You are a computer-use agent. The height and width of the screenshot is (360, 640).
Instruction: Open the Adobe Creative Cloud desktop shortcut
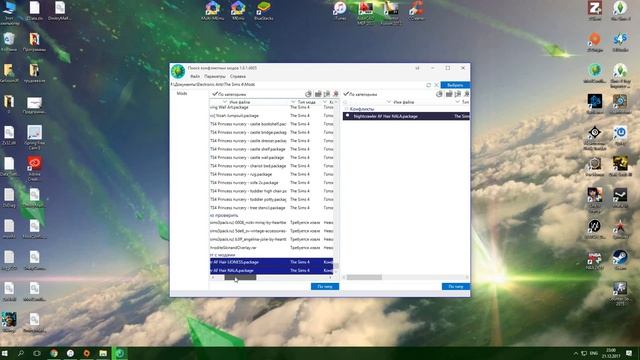34,168
